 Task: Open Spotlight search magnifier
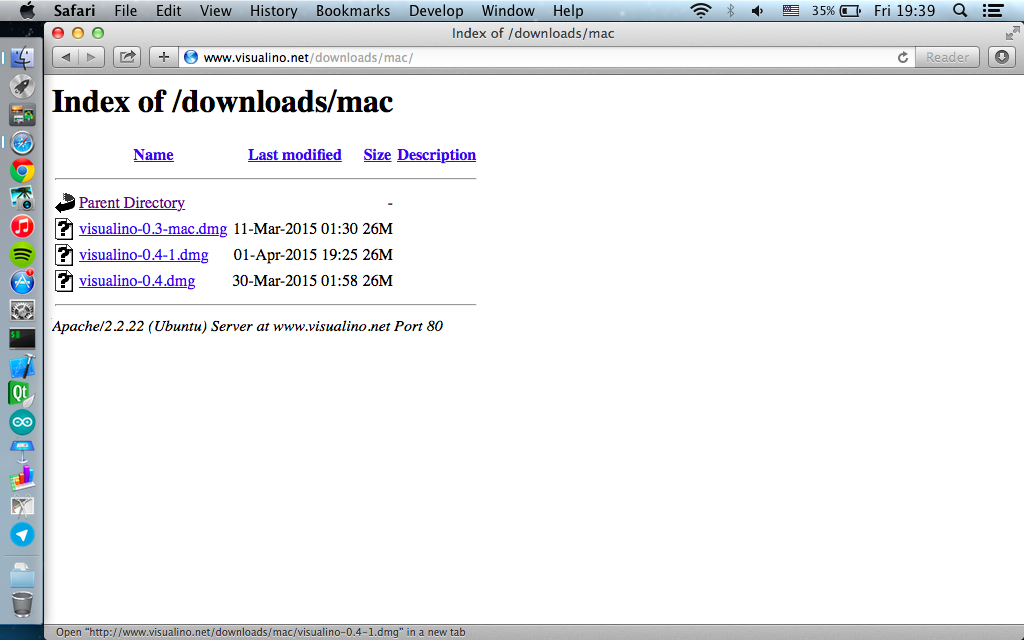click(960, 10)
